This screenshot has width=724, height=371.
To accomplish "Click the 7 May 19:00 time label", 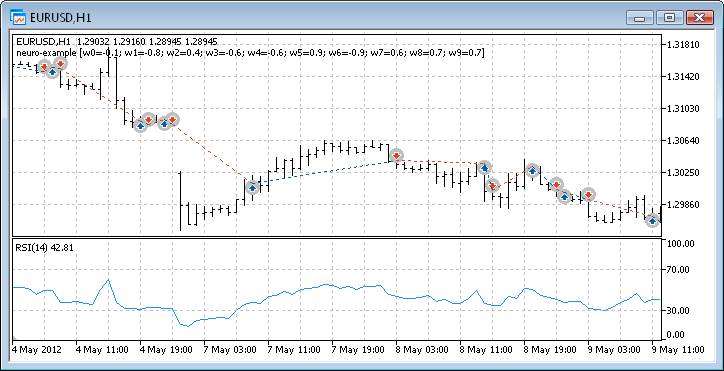I will point(359,349).
